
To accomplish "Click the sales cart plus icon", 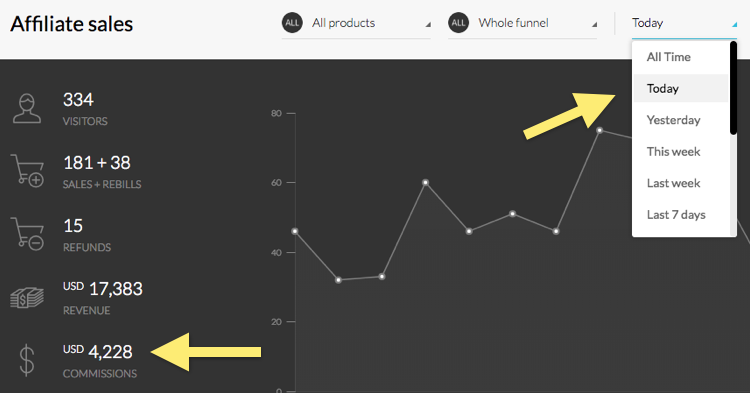I will [27, 170].
